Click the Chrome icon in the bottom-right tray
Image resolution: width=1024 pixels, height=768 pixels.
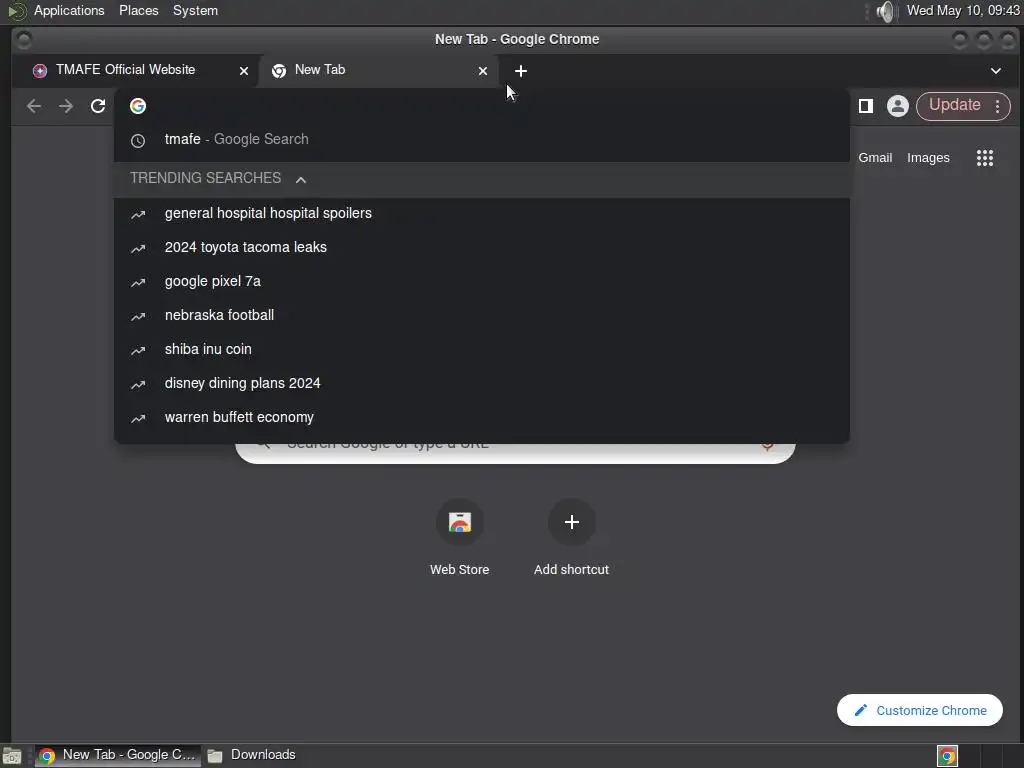(x=947, y=756)
